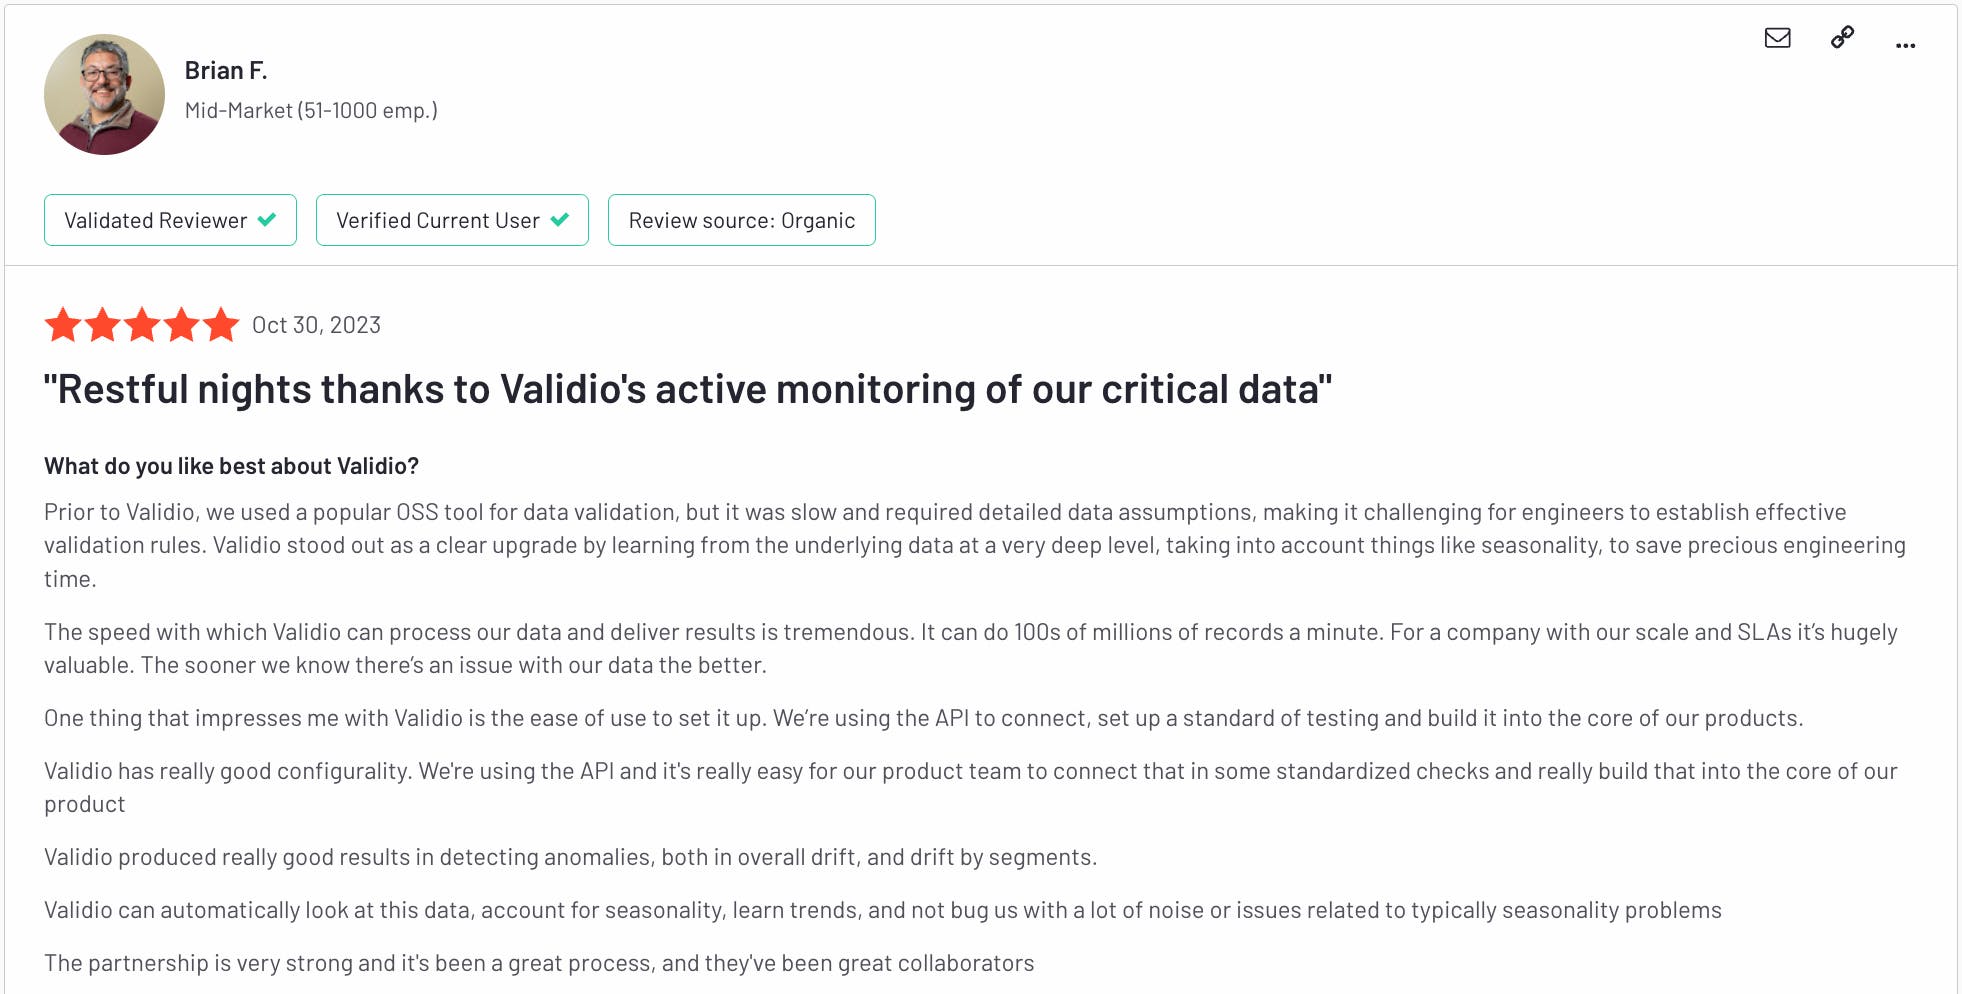Screen dimensions: 1962x994
Task: Click the fifth and last rating star
Action: tap(221, 325)
